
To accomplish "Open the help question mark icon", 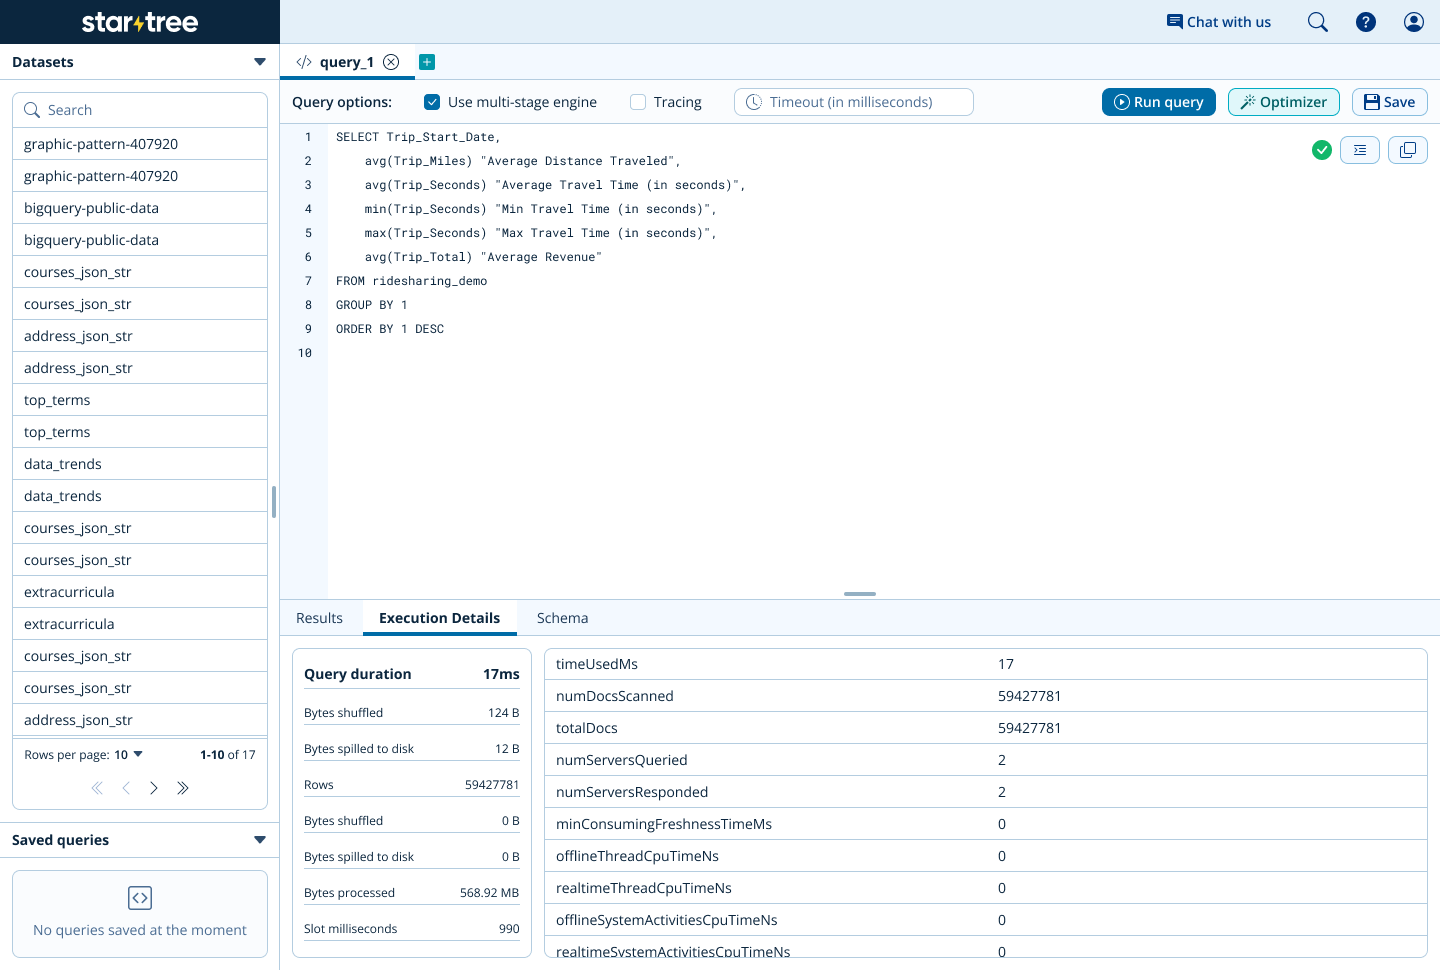I will 1365,22.
